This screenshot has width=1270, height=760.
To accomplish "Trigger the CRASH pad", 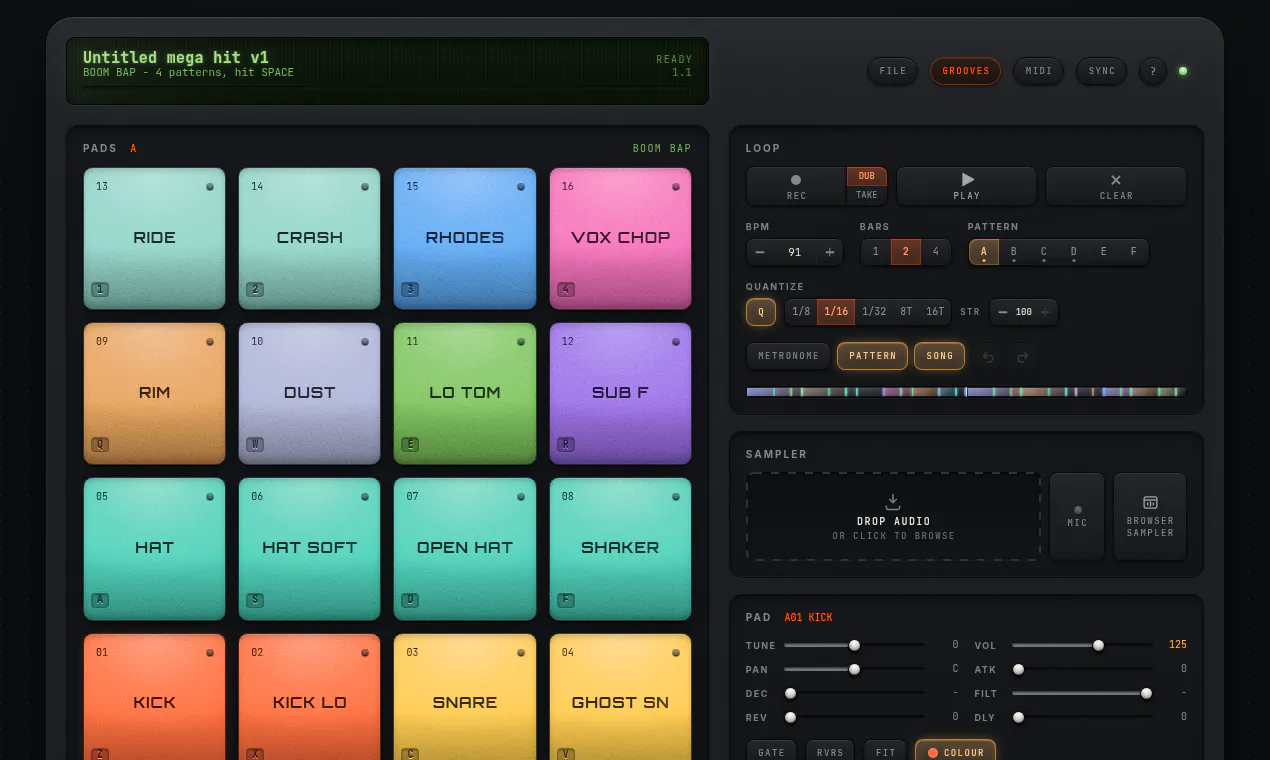I will (x=310, y=238).
